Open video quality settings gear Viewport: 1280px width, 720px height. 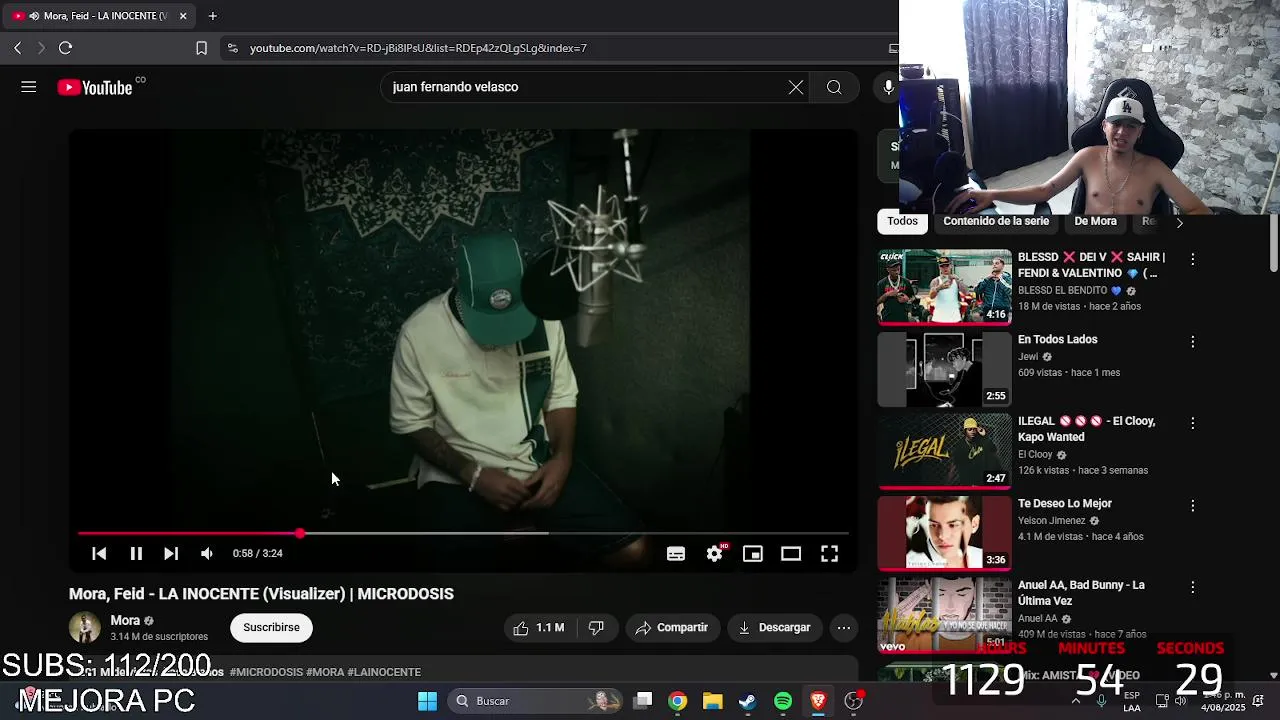pyautogui.click(x=714, y=553)
